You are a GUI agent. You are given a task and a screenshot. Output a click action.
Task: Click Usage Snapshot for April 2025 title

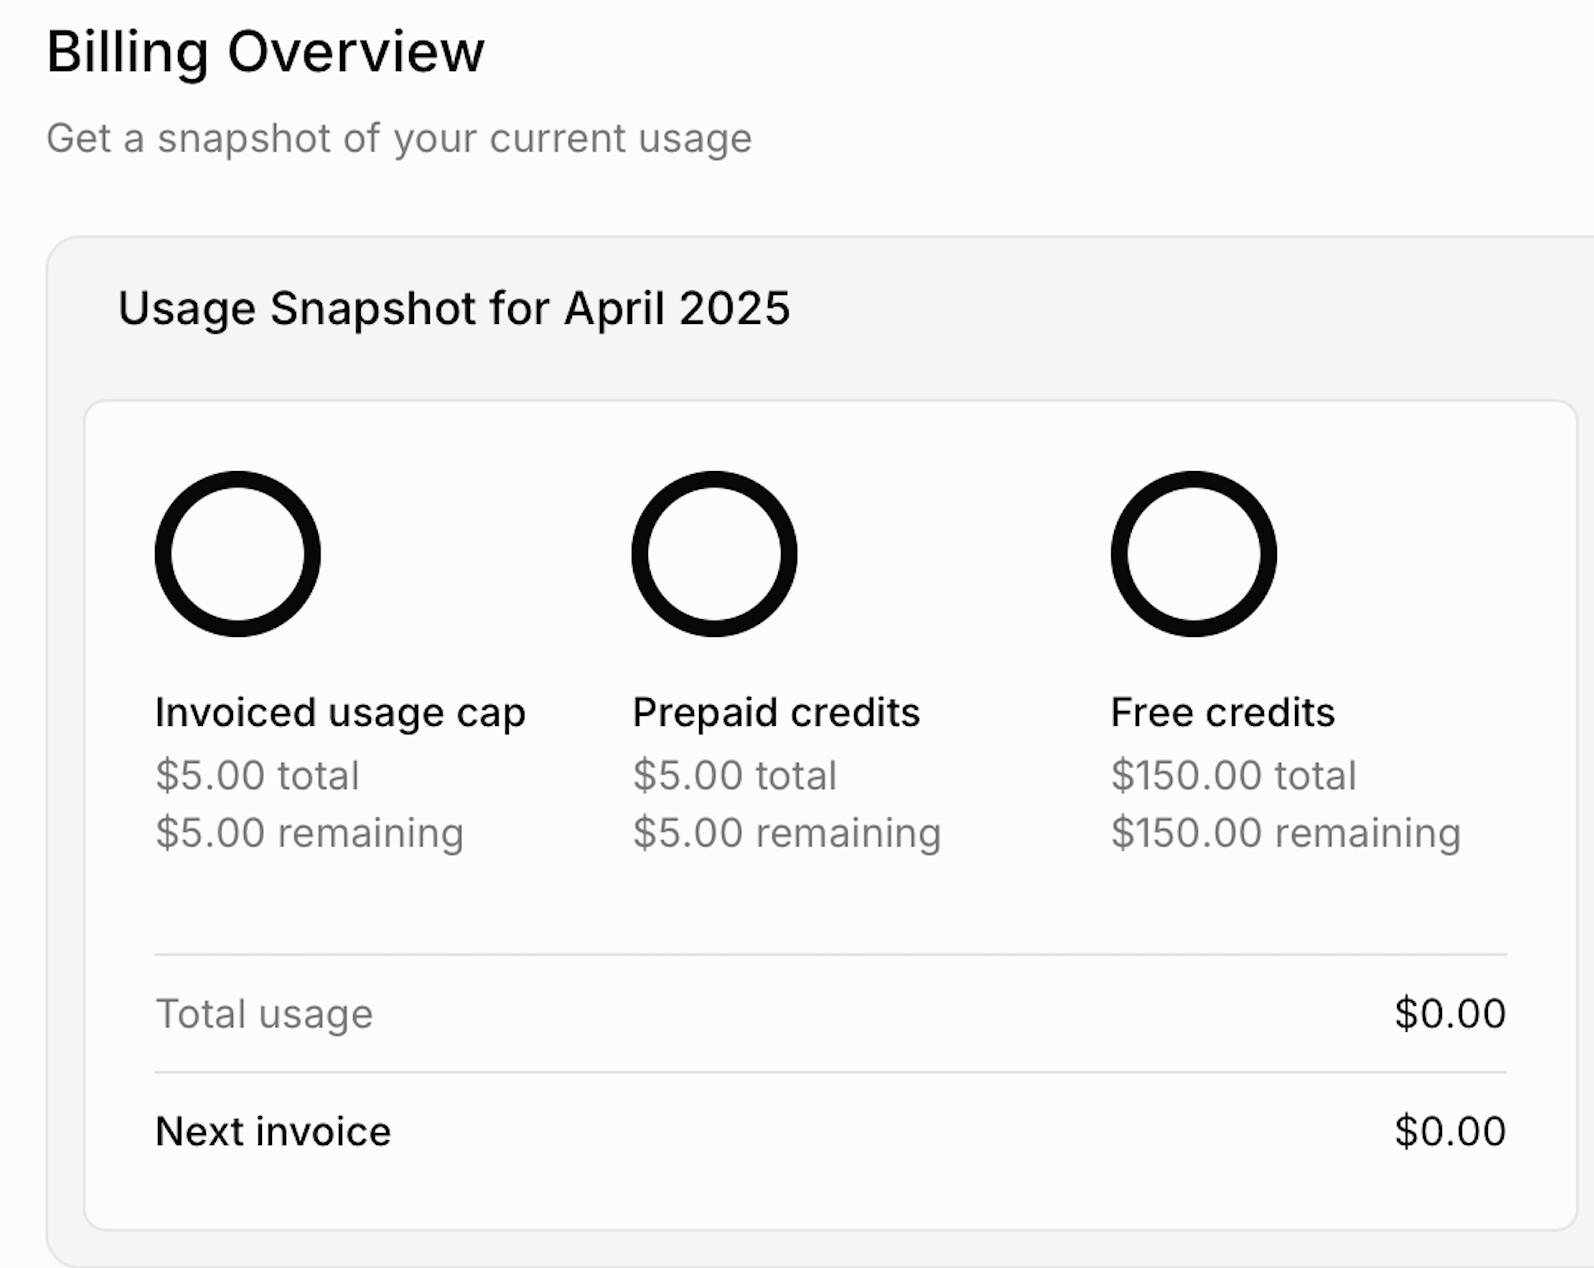point(454,308)
